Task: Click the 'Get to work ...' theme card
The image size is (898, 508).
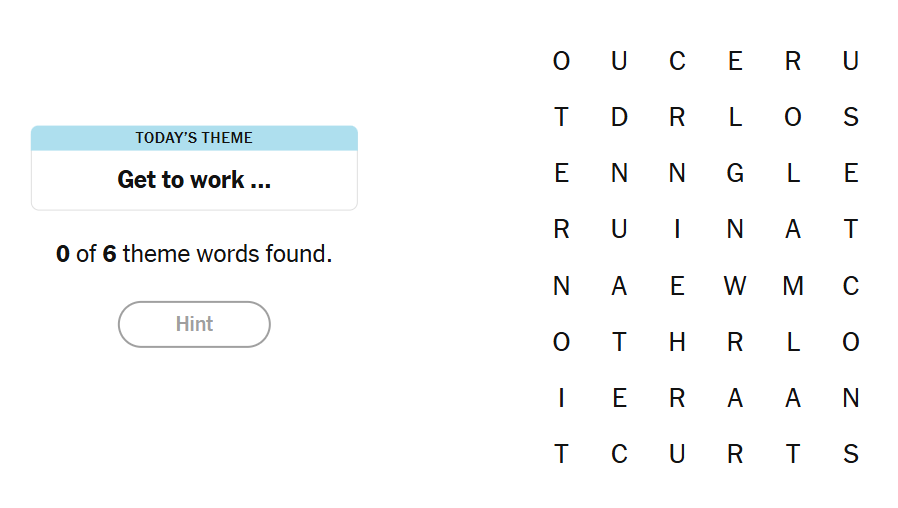Action: (x=194, y=180)
